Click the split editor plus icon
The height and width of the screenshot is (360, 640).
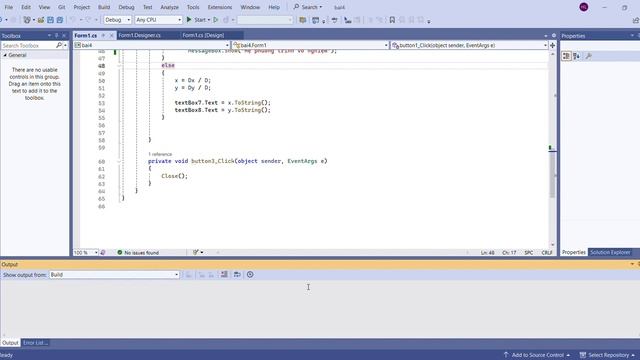pos(553,45)
